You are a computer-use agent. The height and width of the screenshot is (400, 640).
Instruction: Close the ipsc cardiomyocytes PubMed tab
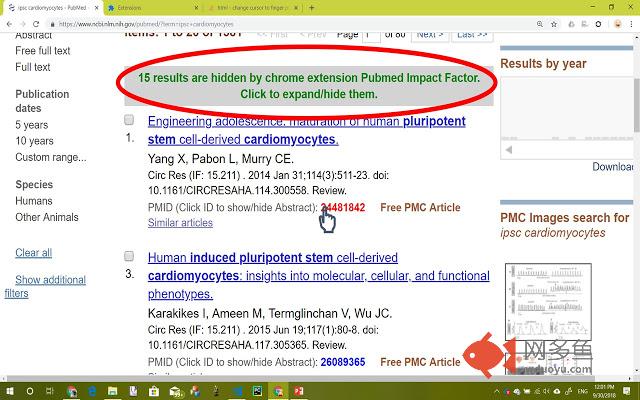96,7
